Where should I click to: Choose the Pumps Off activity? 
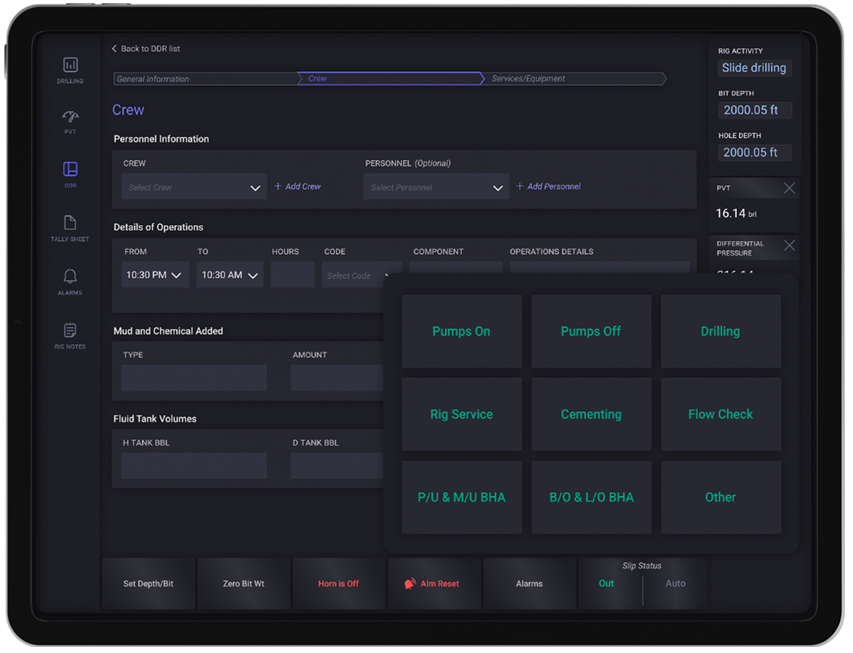click(x=591, y=331)
